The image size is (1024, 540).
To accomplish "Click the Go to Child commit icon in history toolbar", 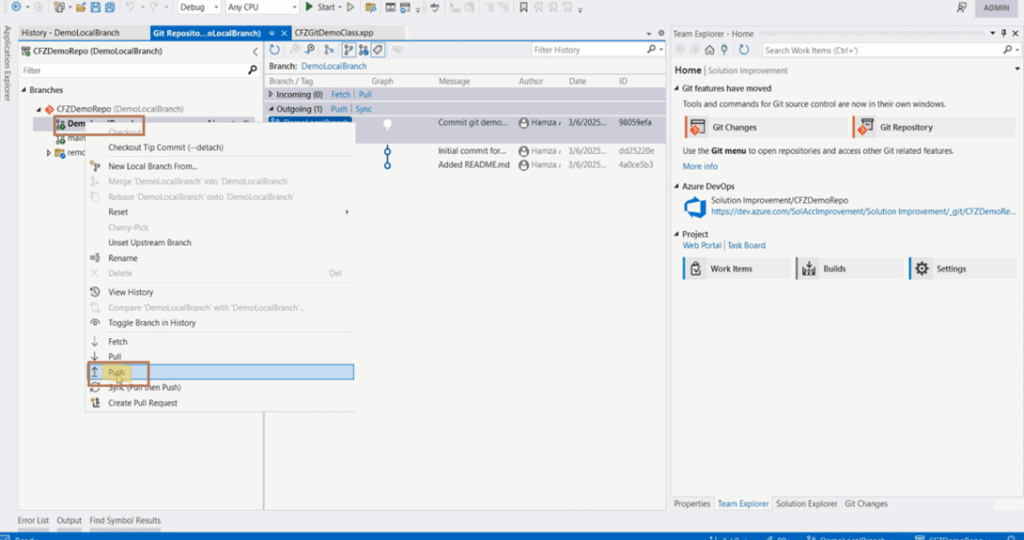I will (x=295, y=50).
